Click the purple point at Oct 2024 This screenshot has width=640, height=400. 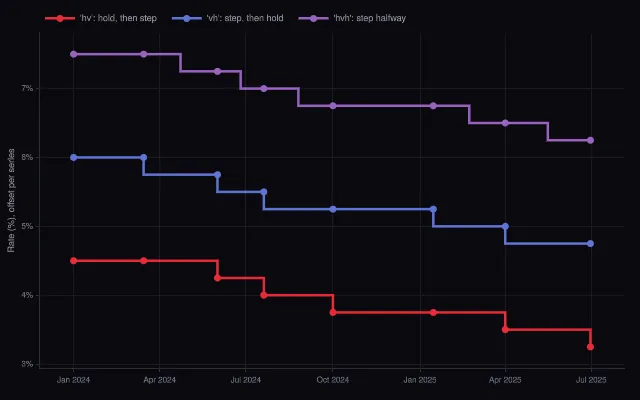point(333,106)
